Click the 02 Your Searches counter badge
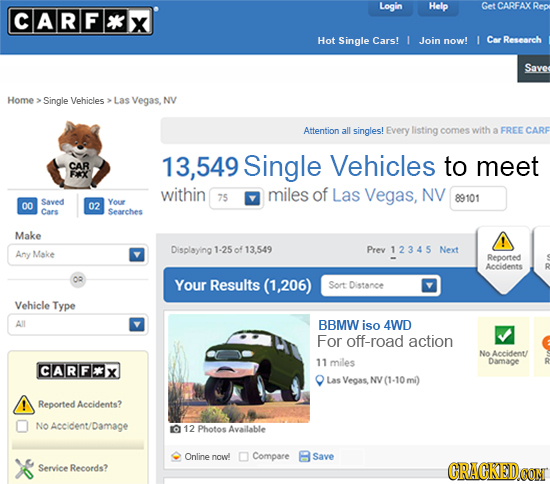Image resolution: width=550 pixels, height=484 pixels. 94,206
